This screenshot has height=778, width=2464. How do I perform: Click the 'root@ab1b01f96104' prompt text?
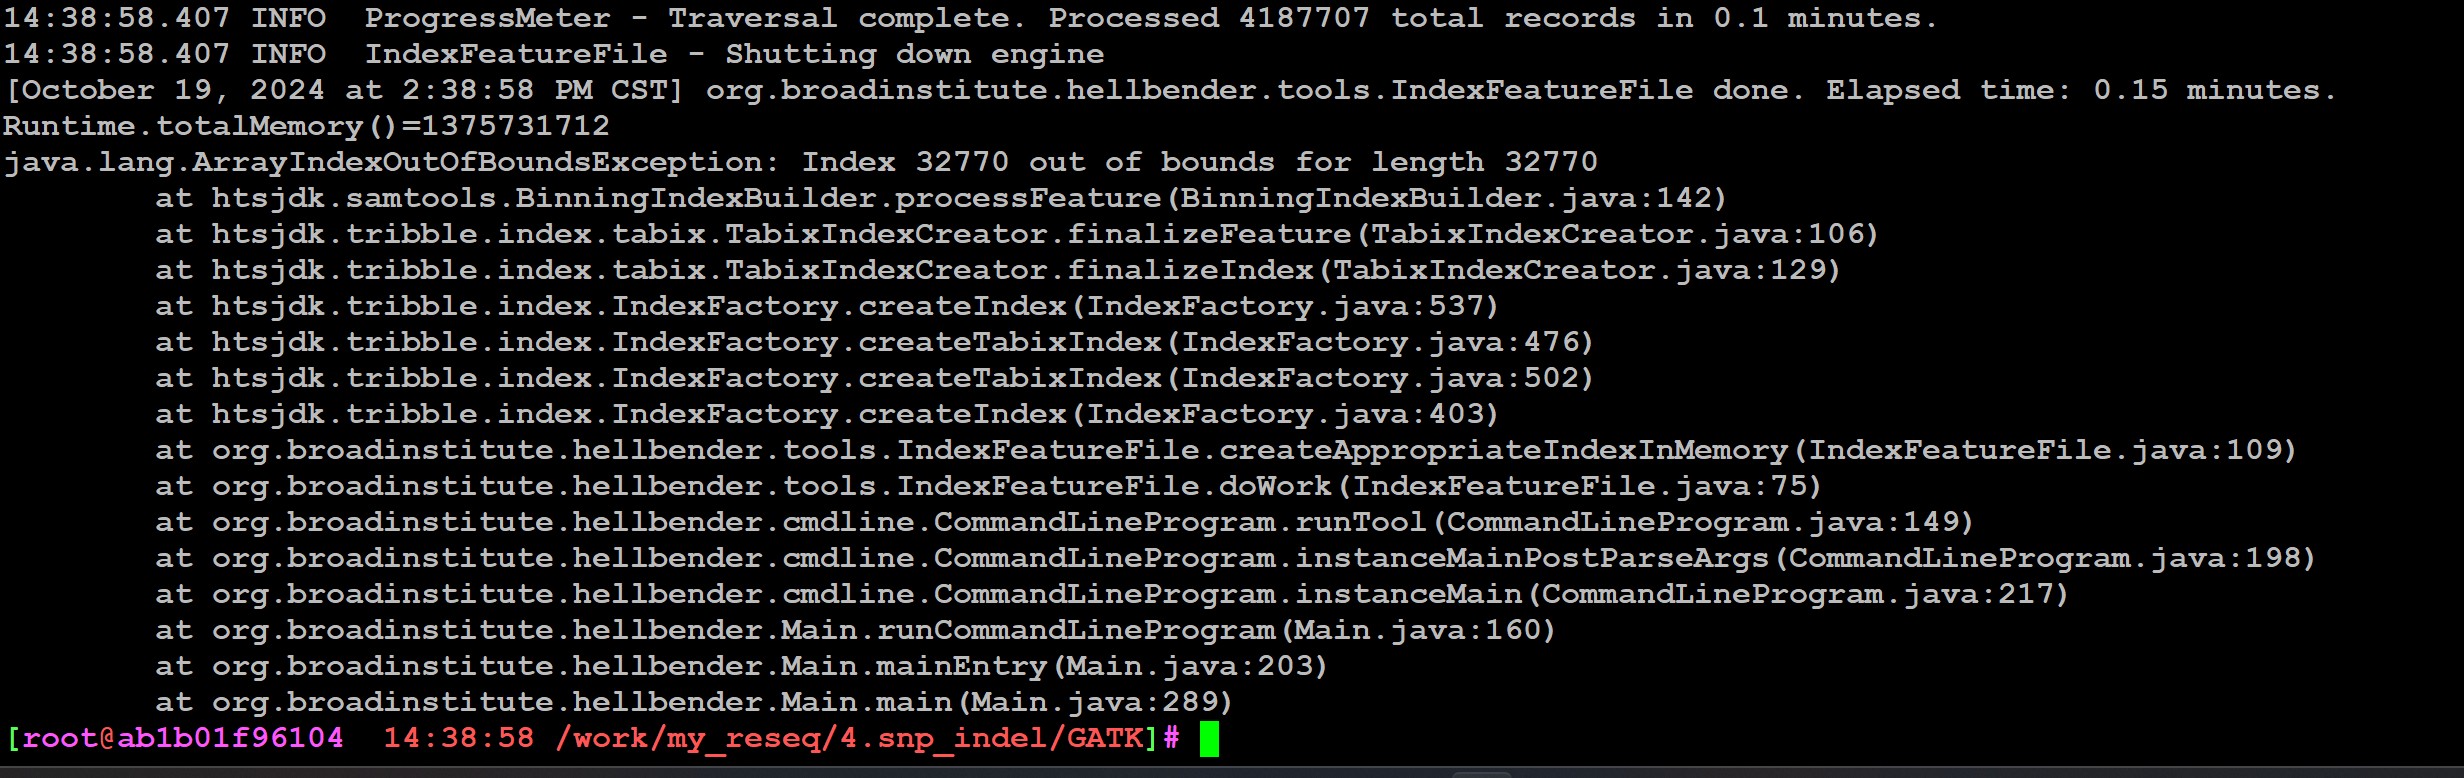183,738
